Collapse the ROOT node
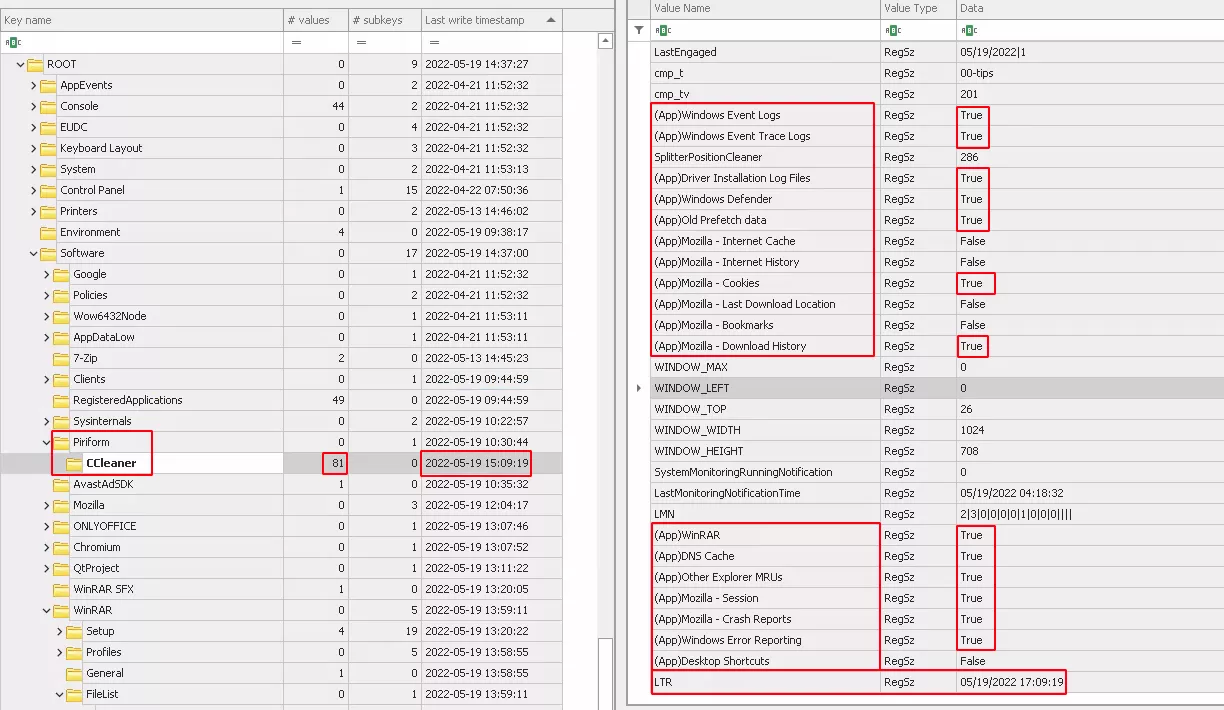Screen dimensions: 1224x710 (x=20, y=64)
